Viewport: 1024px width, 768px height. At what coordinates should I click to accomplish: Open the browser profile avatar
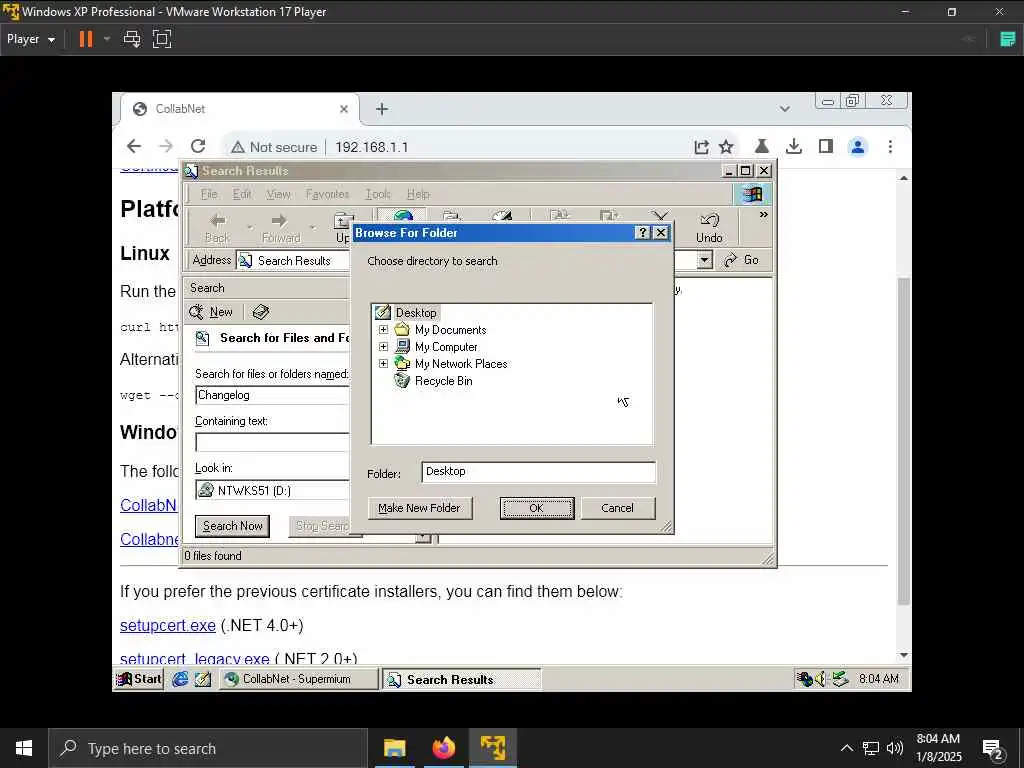(857, 146)
